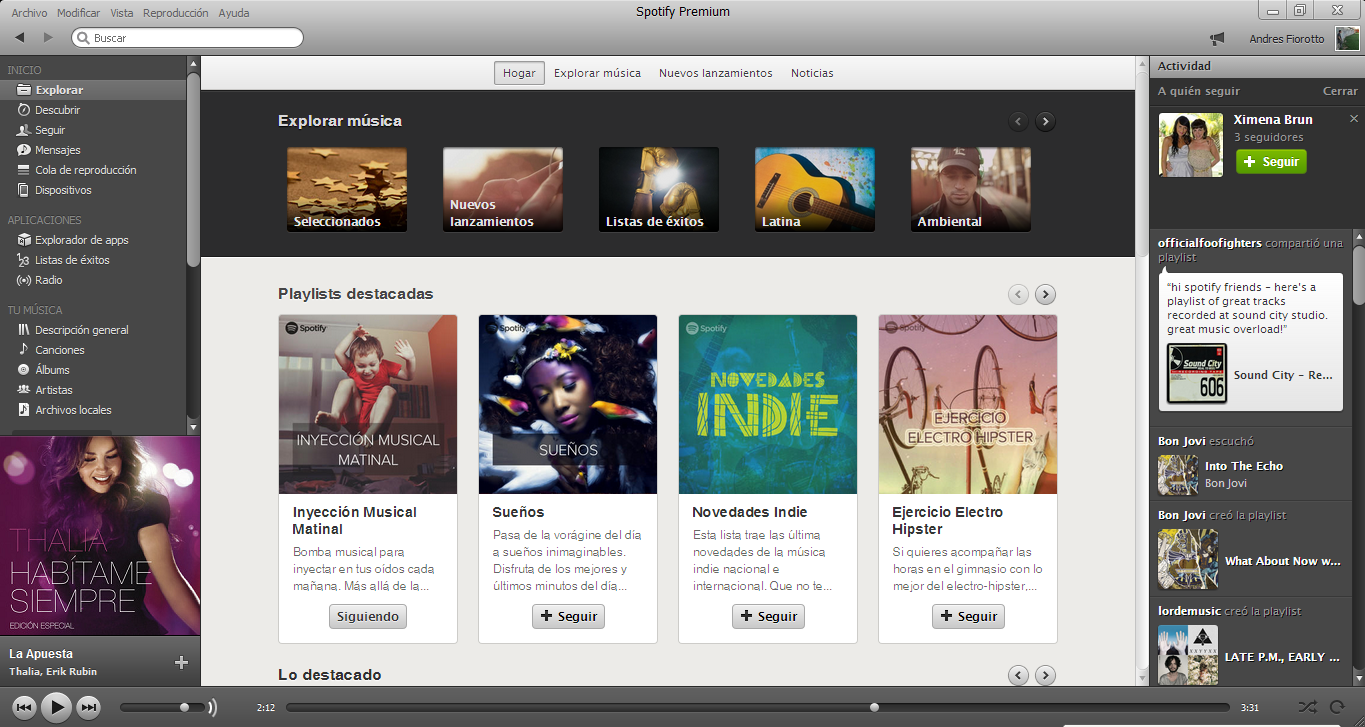Seek on the track progress bar
Screen dimensions: 1365x727
pyautogui.click(x=758, y=708)
